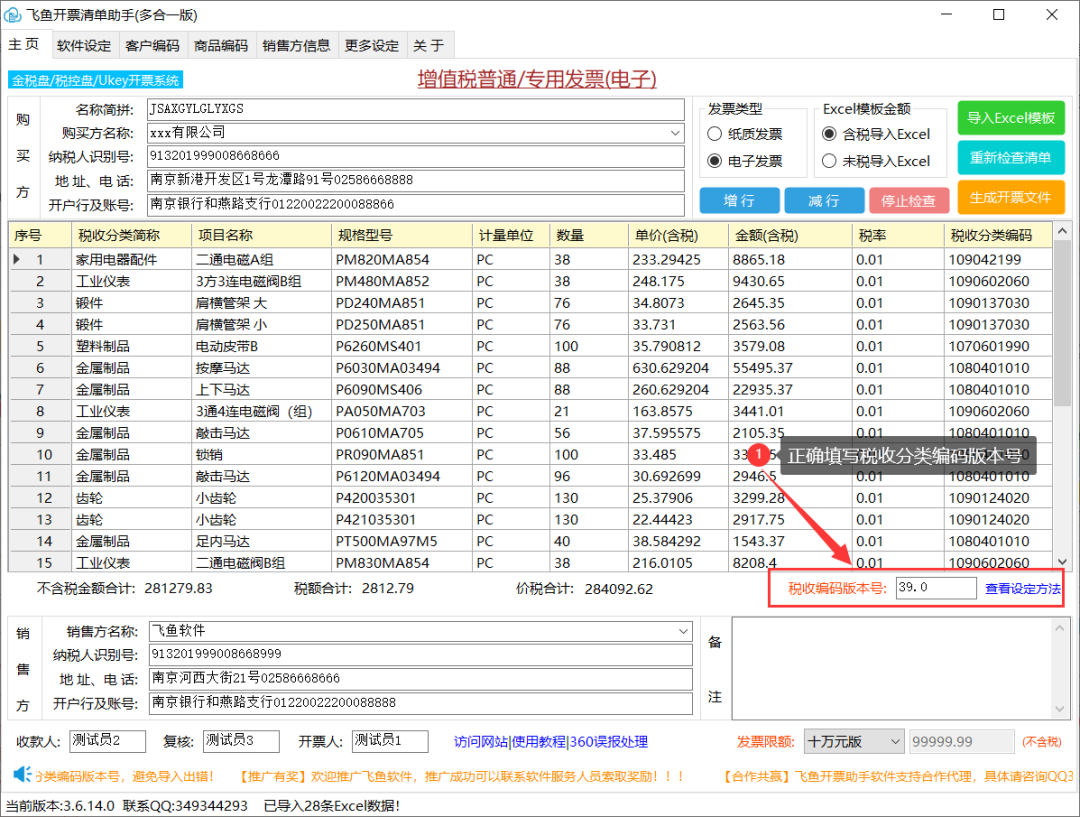
Task: Click the table vertical scrollbar thumb
Action: tap(1061, 323)
